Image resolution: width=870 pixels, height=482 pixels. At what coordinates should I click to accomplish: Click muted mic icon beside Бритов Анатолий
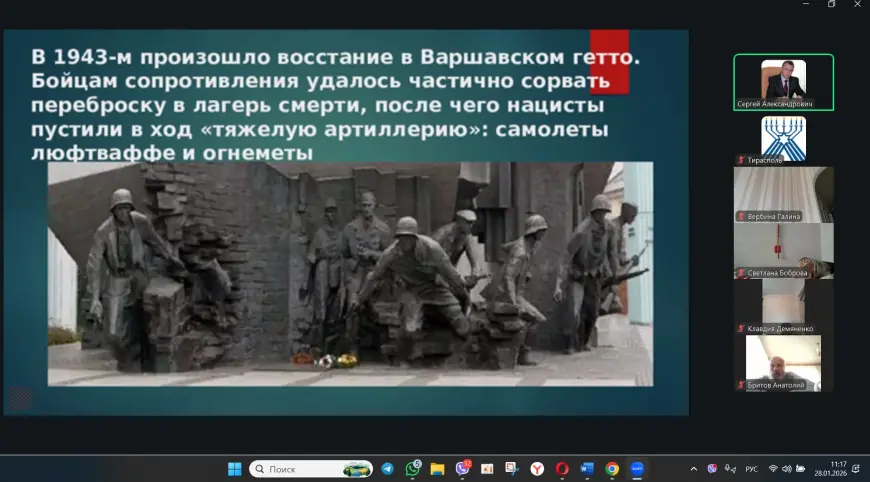(x=741, y=385)
